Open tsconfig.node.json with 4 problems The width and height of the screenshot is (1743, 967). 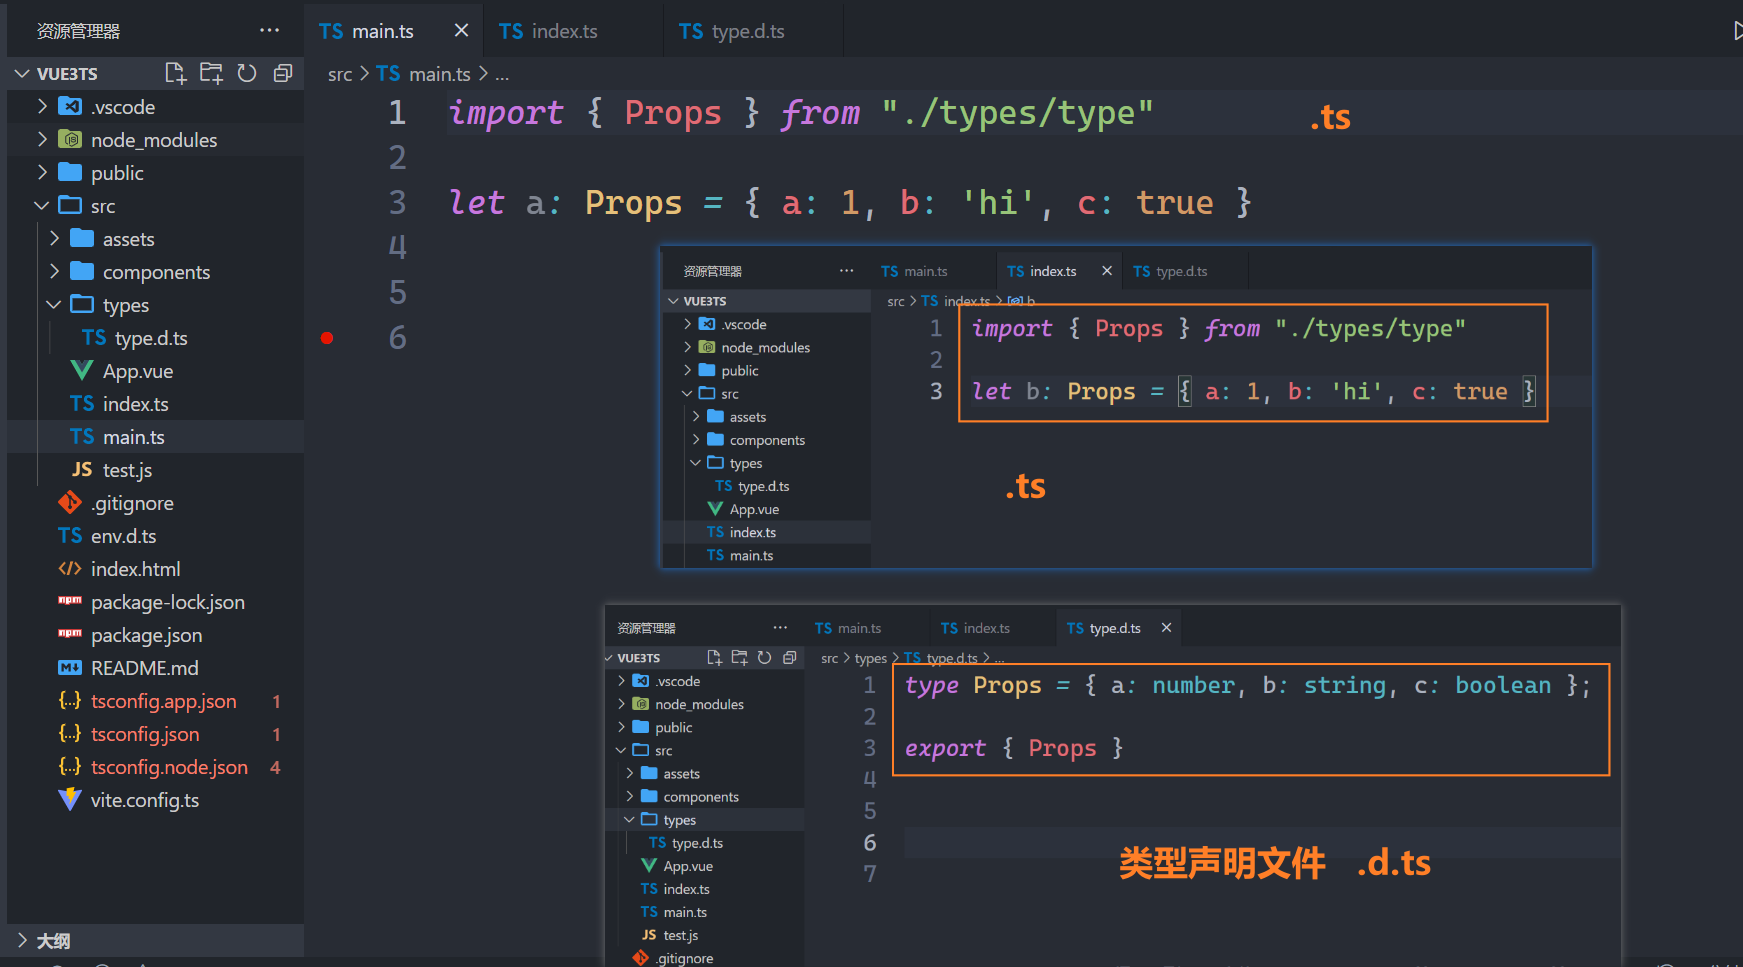(168, 767)
